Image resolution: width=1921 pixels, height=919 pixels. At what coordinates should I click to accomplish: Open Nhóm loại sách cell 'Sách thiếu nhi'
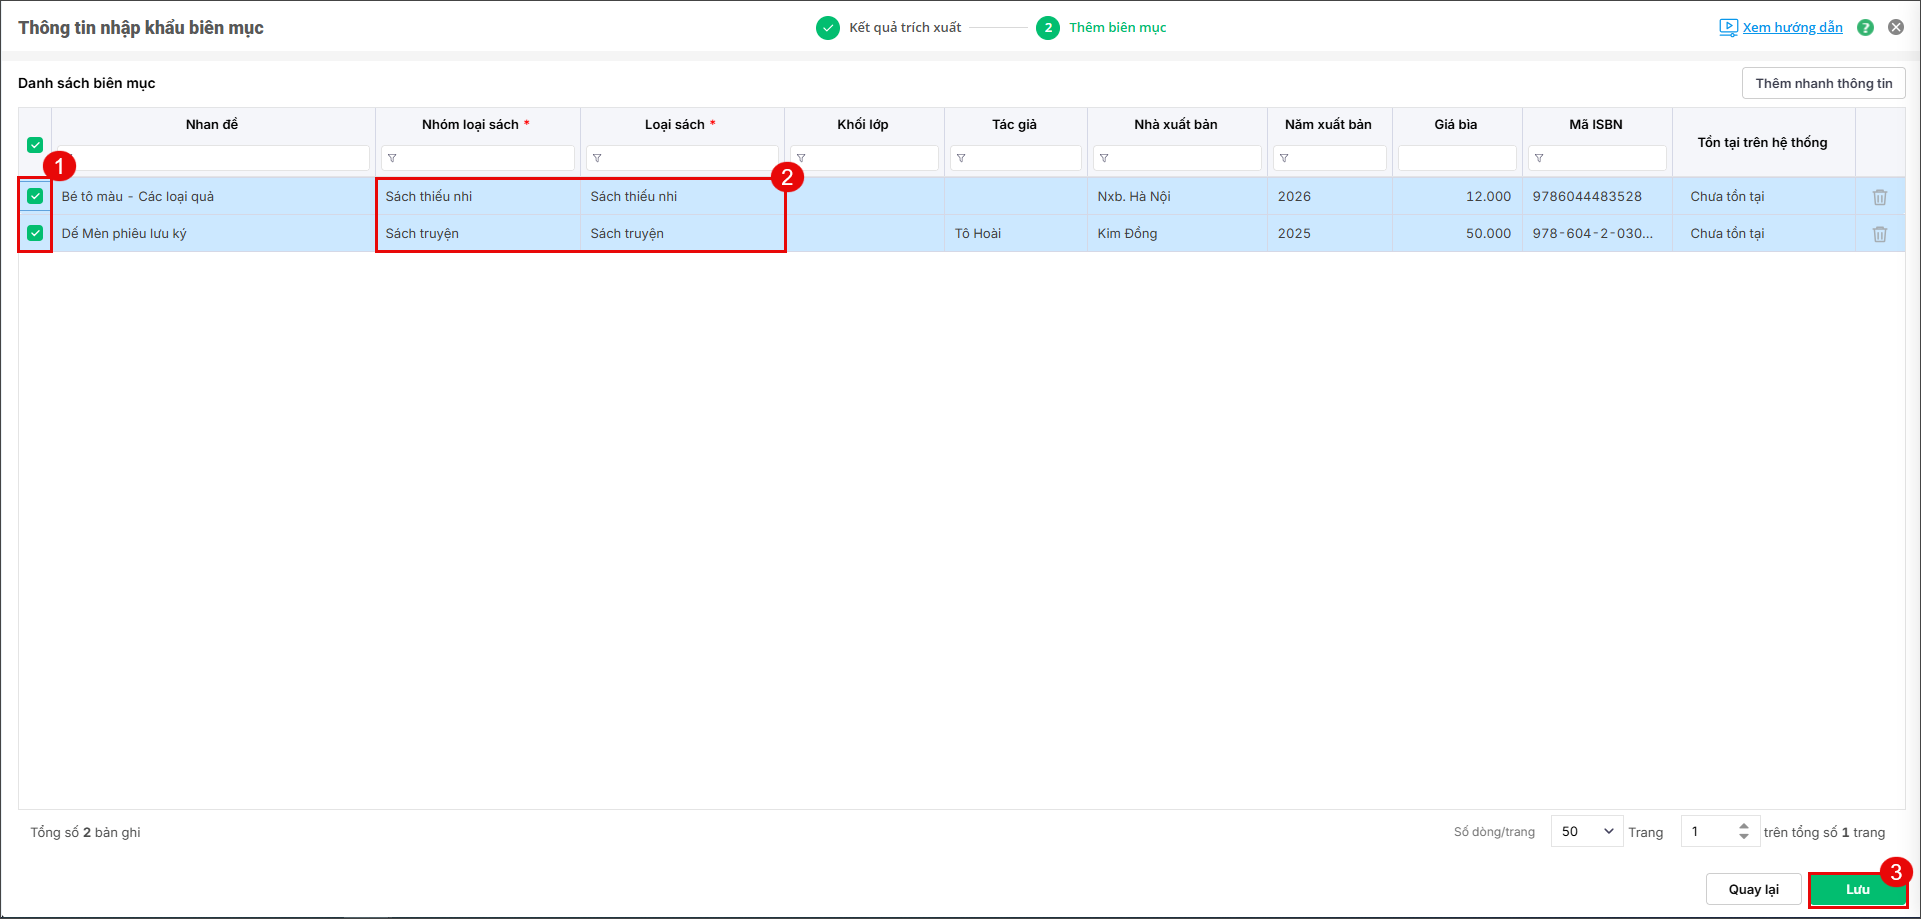[x=478, y=196]
